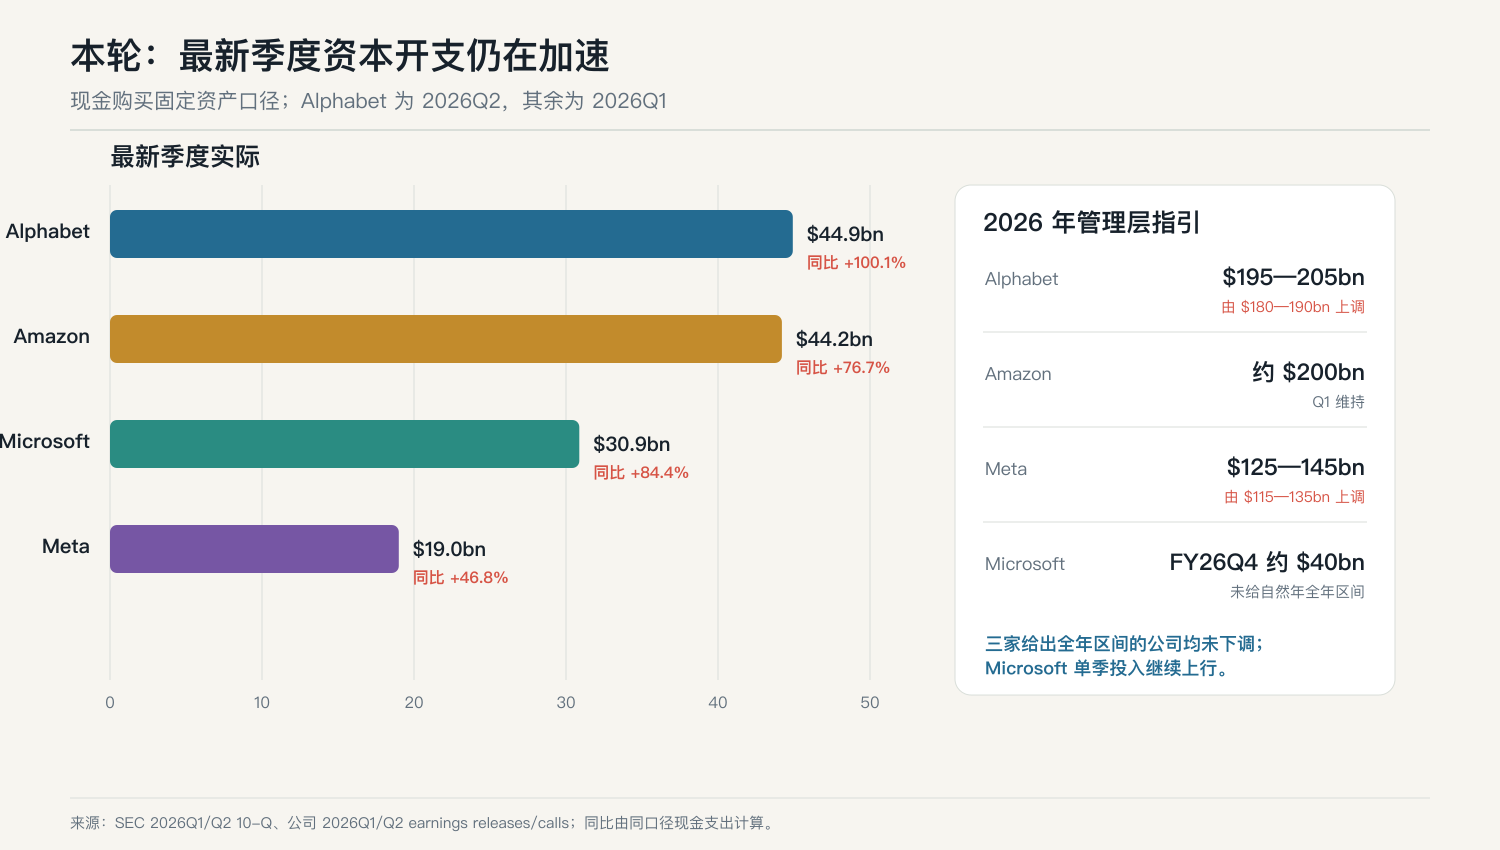Click the Alphabet chart axis label
1500x850 pixels.
[48, 231]
